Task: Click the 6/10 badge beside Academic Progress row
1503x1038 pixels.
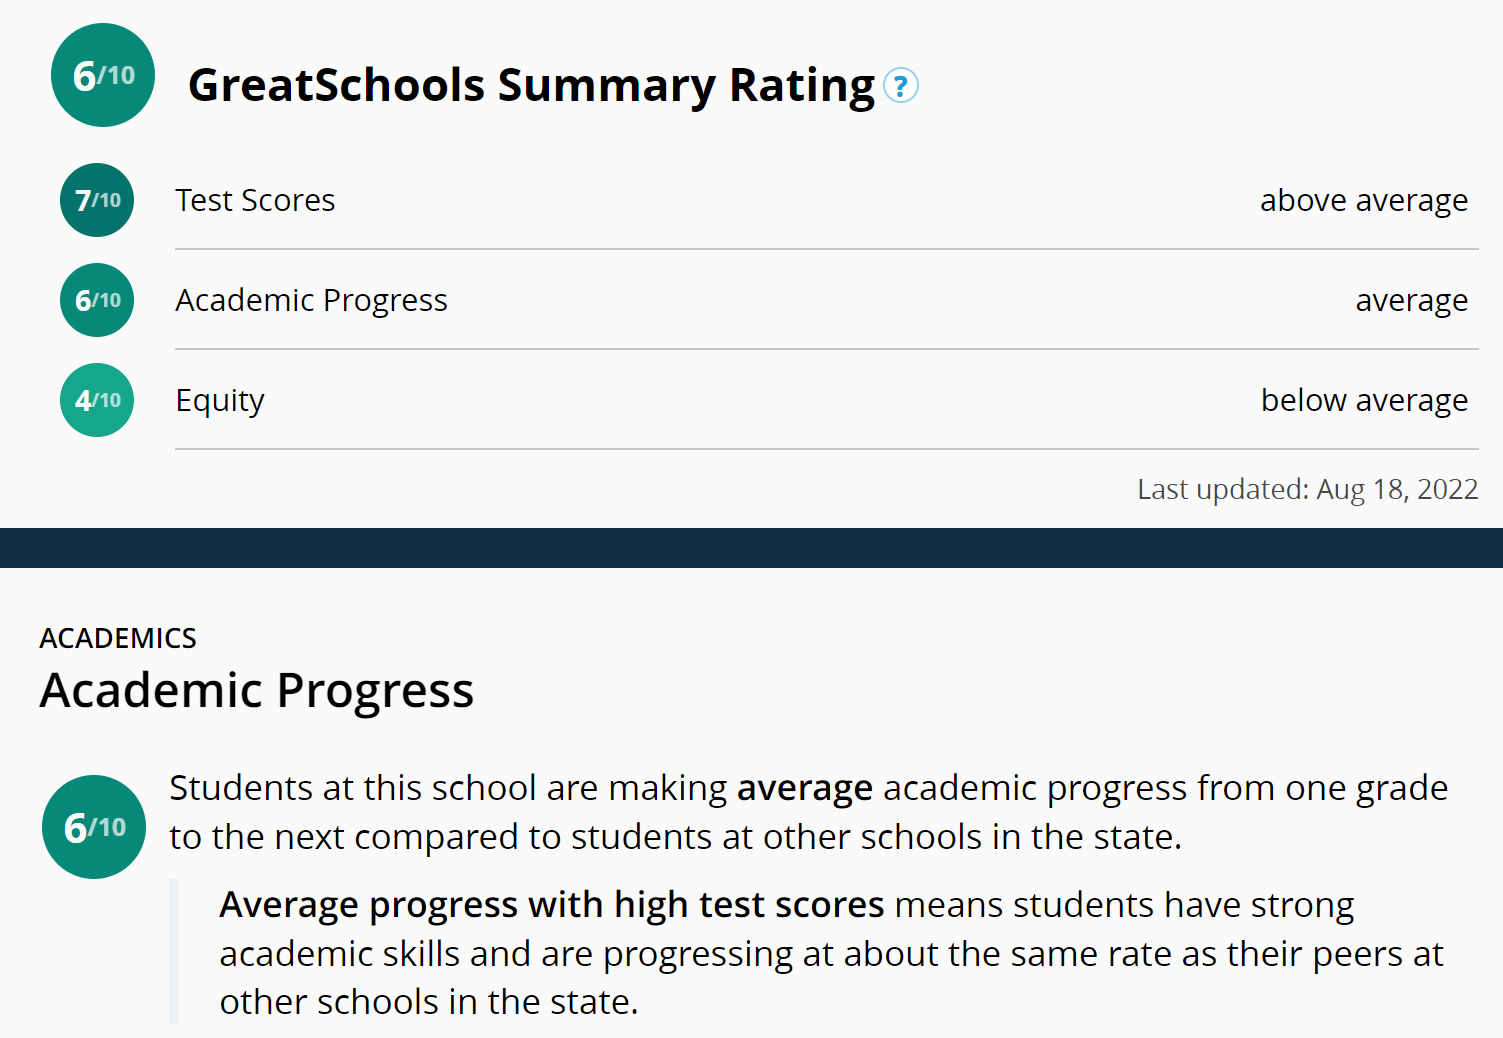Action: pyautogui.click(x=97, y=300)
